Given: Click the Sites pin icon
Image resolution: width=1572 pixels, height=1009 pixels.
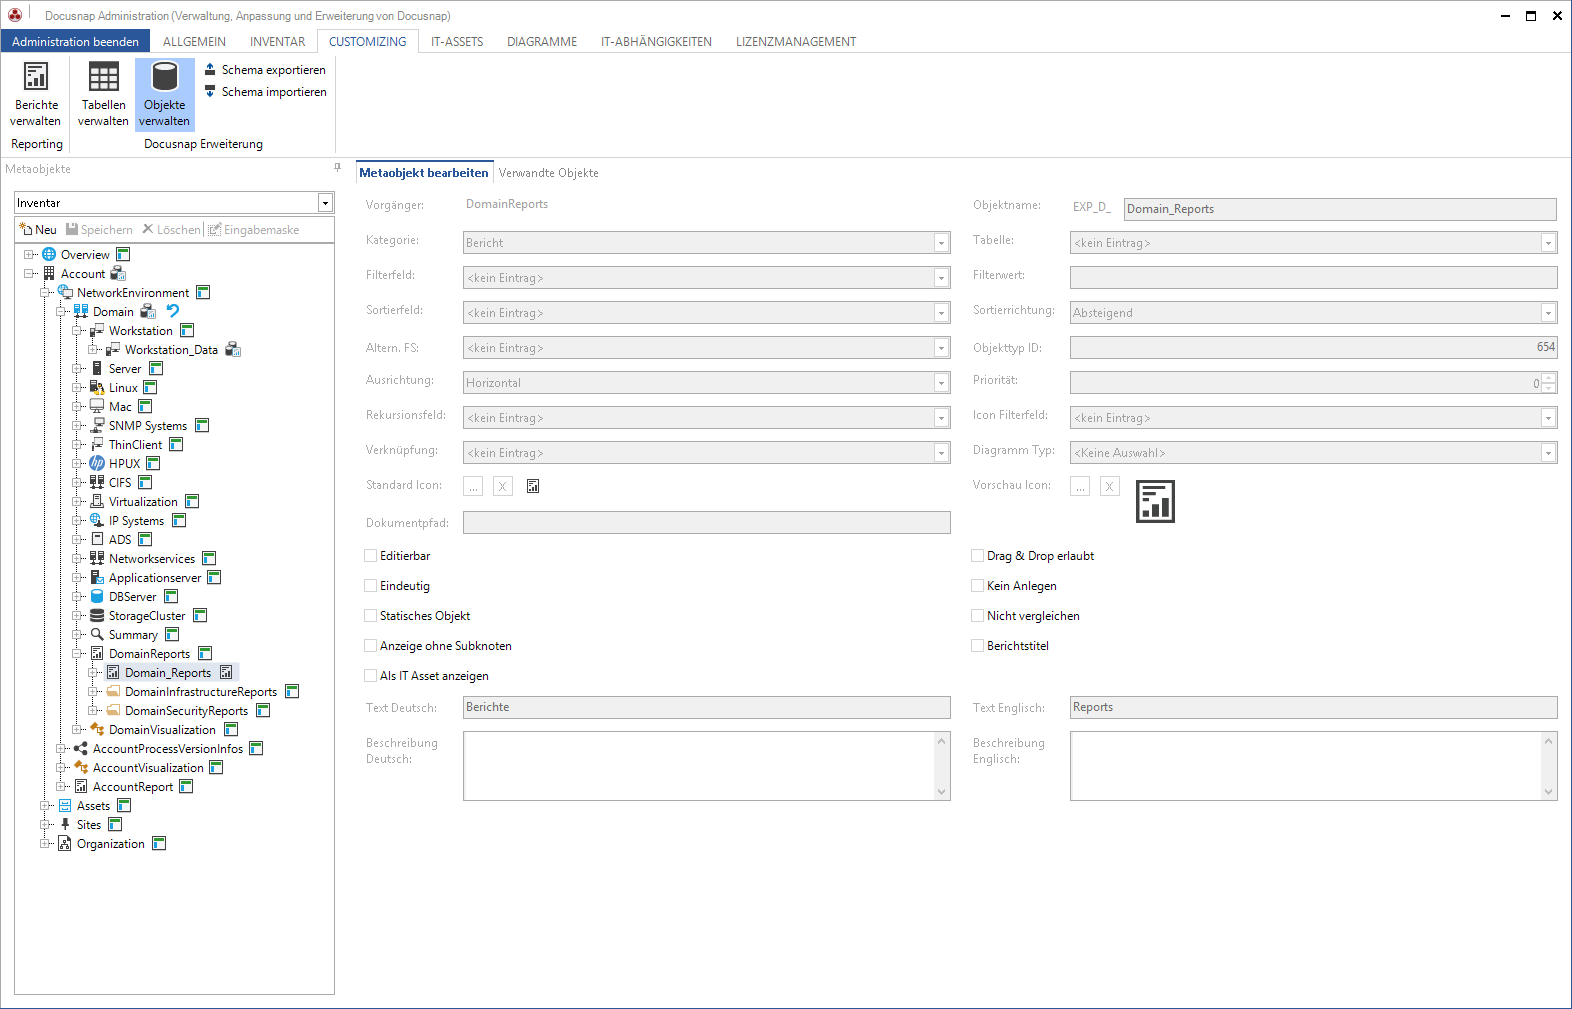Looking at the screenshot, I should 65,824.
